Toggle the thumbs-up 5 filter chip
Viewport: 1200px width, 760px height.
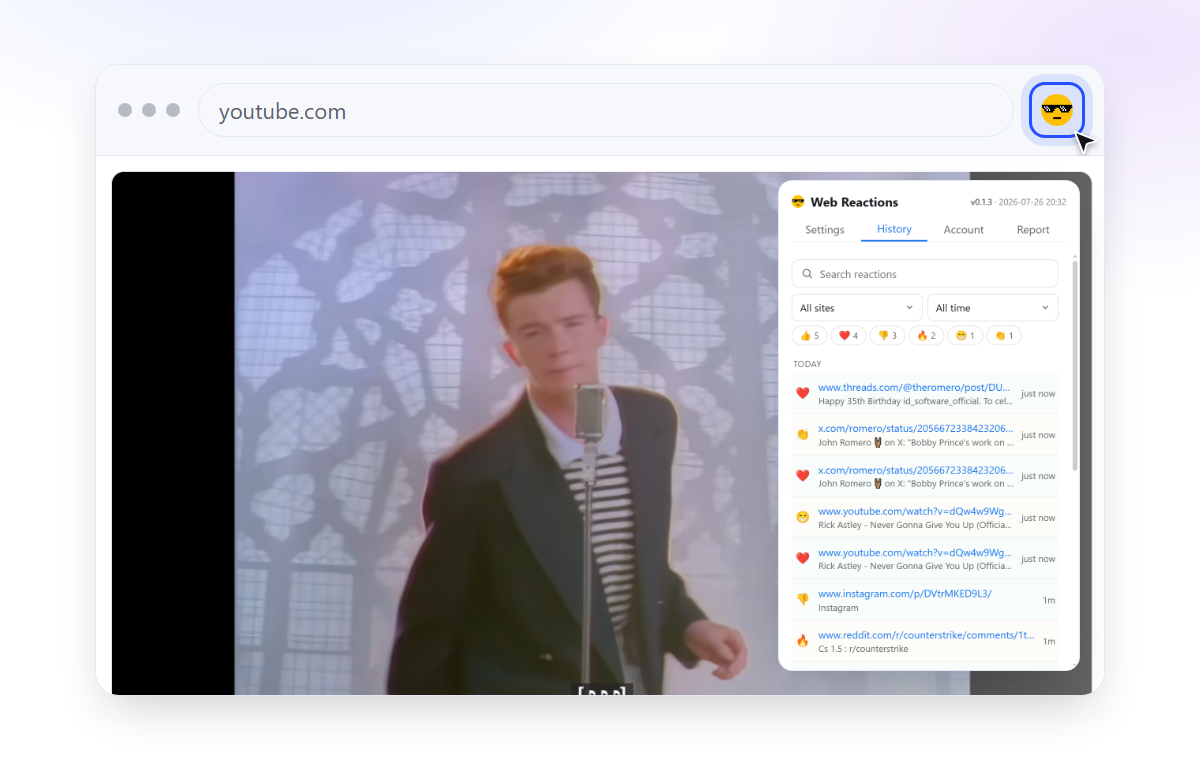click(810, 336)
